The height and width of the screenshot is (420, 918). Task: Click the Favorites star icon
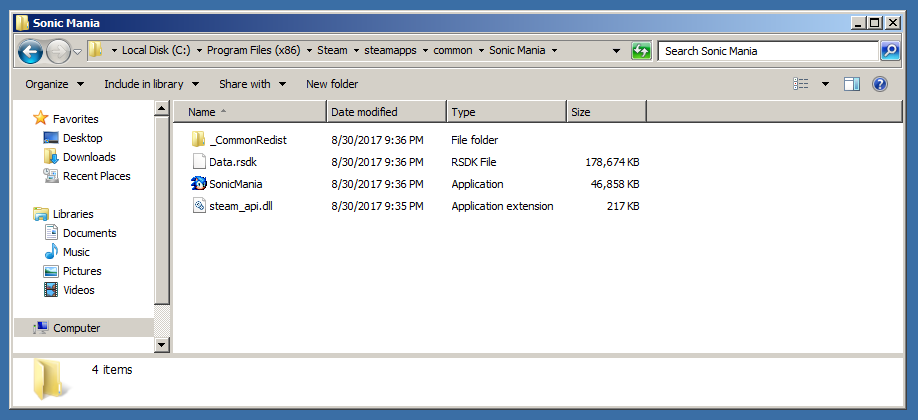coord(40,118)
